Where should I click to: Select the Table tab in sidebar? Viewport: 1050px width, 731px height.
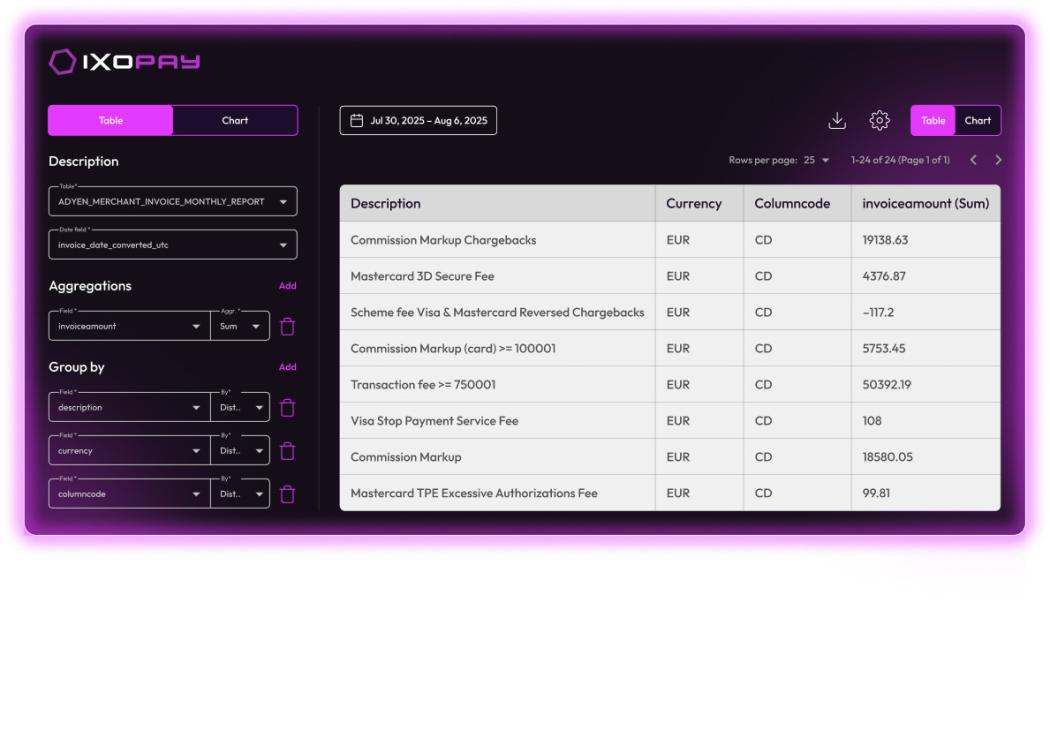point(111,121)
